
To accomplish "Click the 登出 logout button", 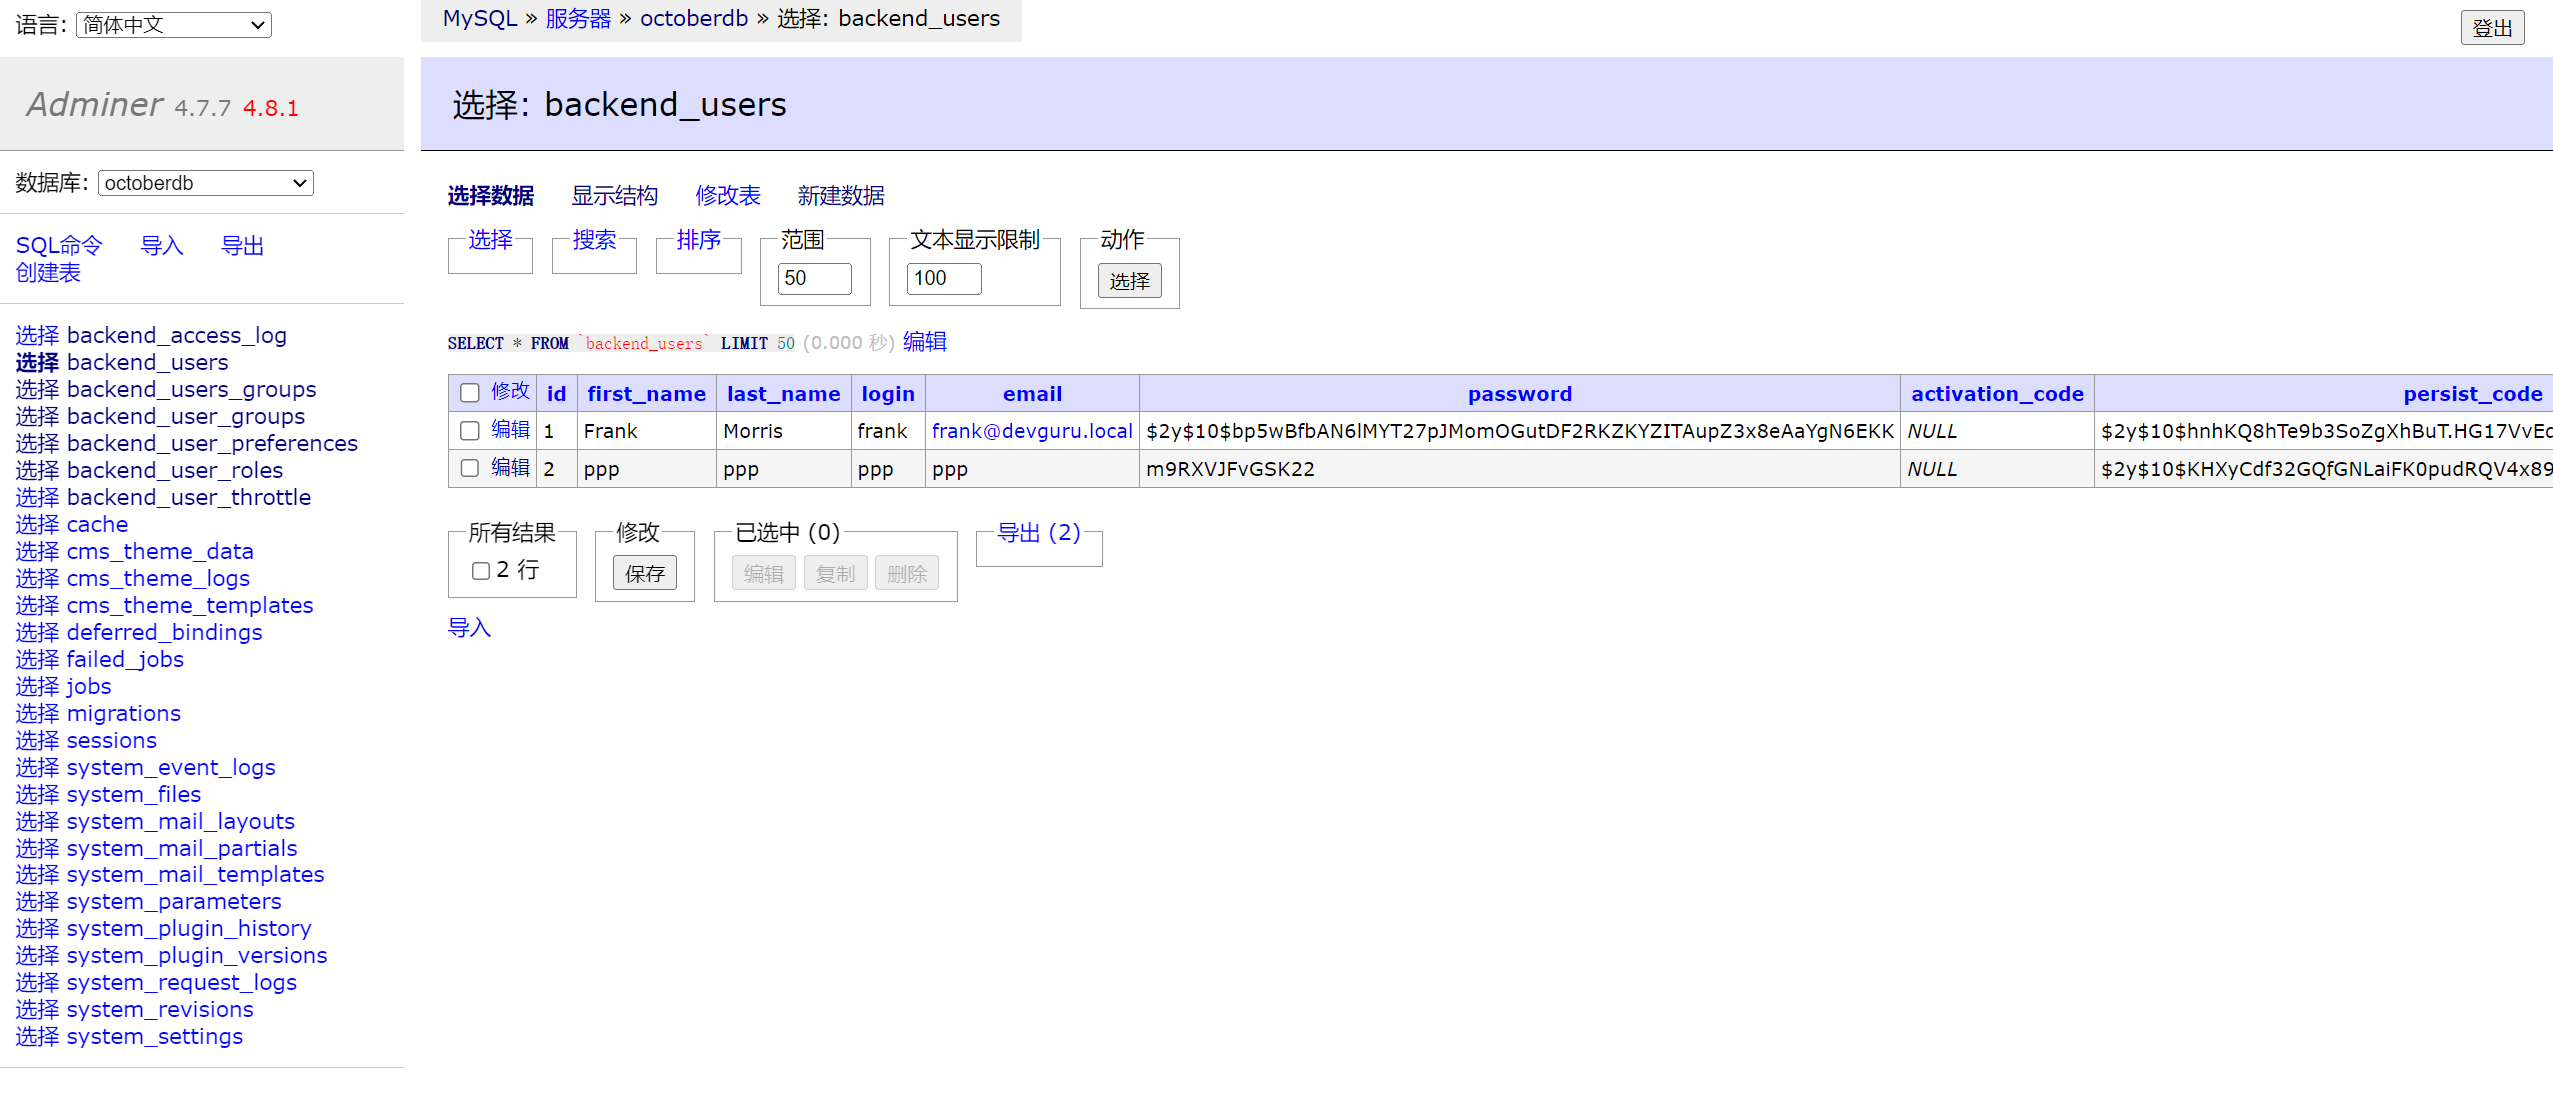I will 2491,28.
